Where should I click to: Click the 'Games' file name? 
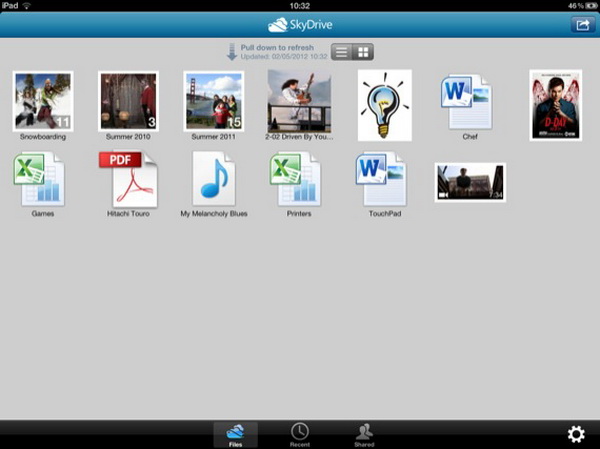pos(42,214)
